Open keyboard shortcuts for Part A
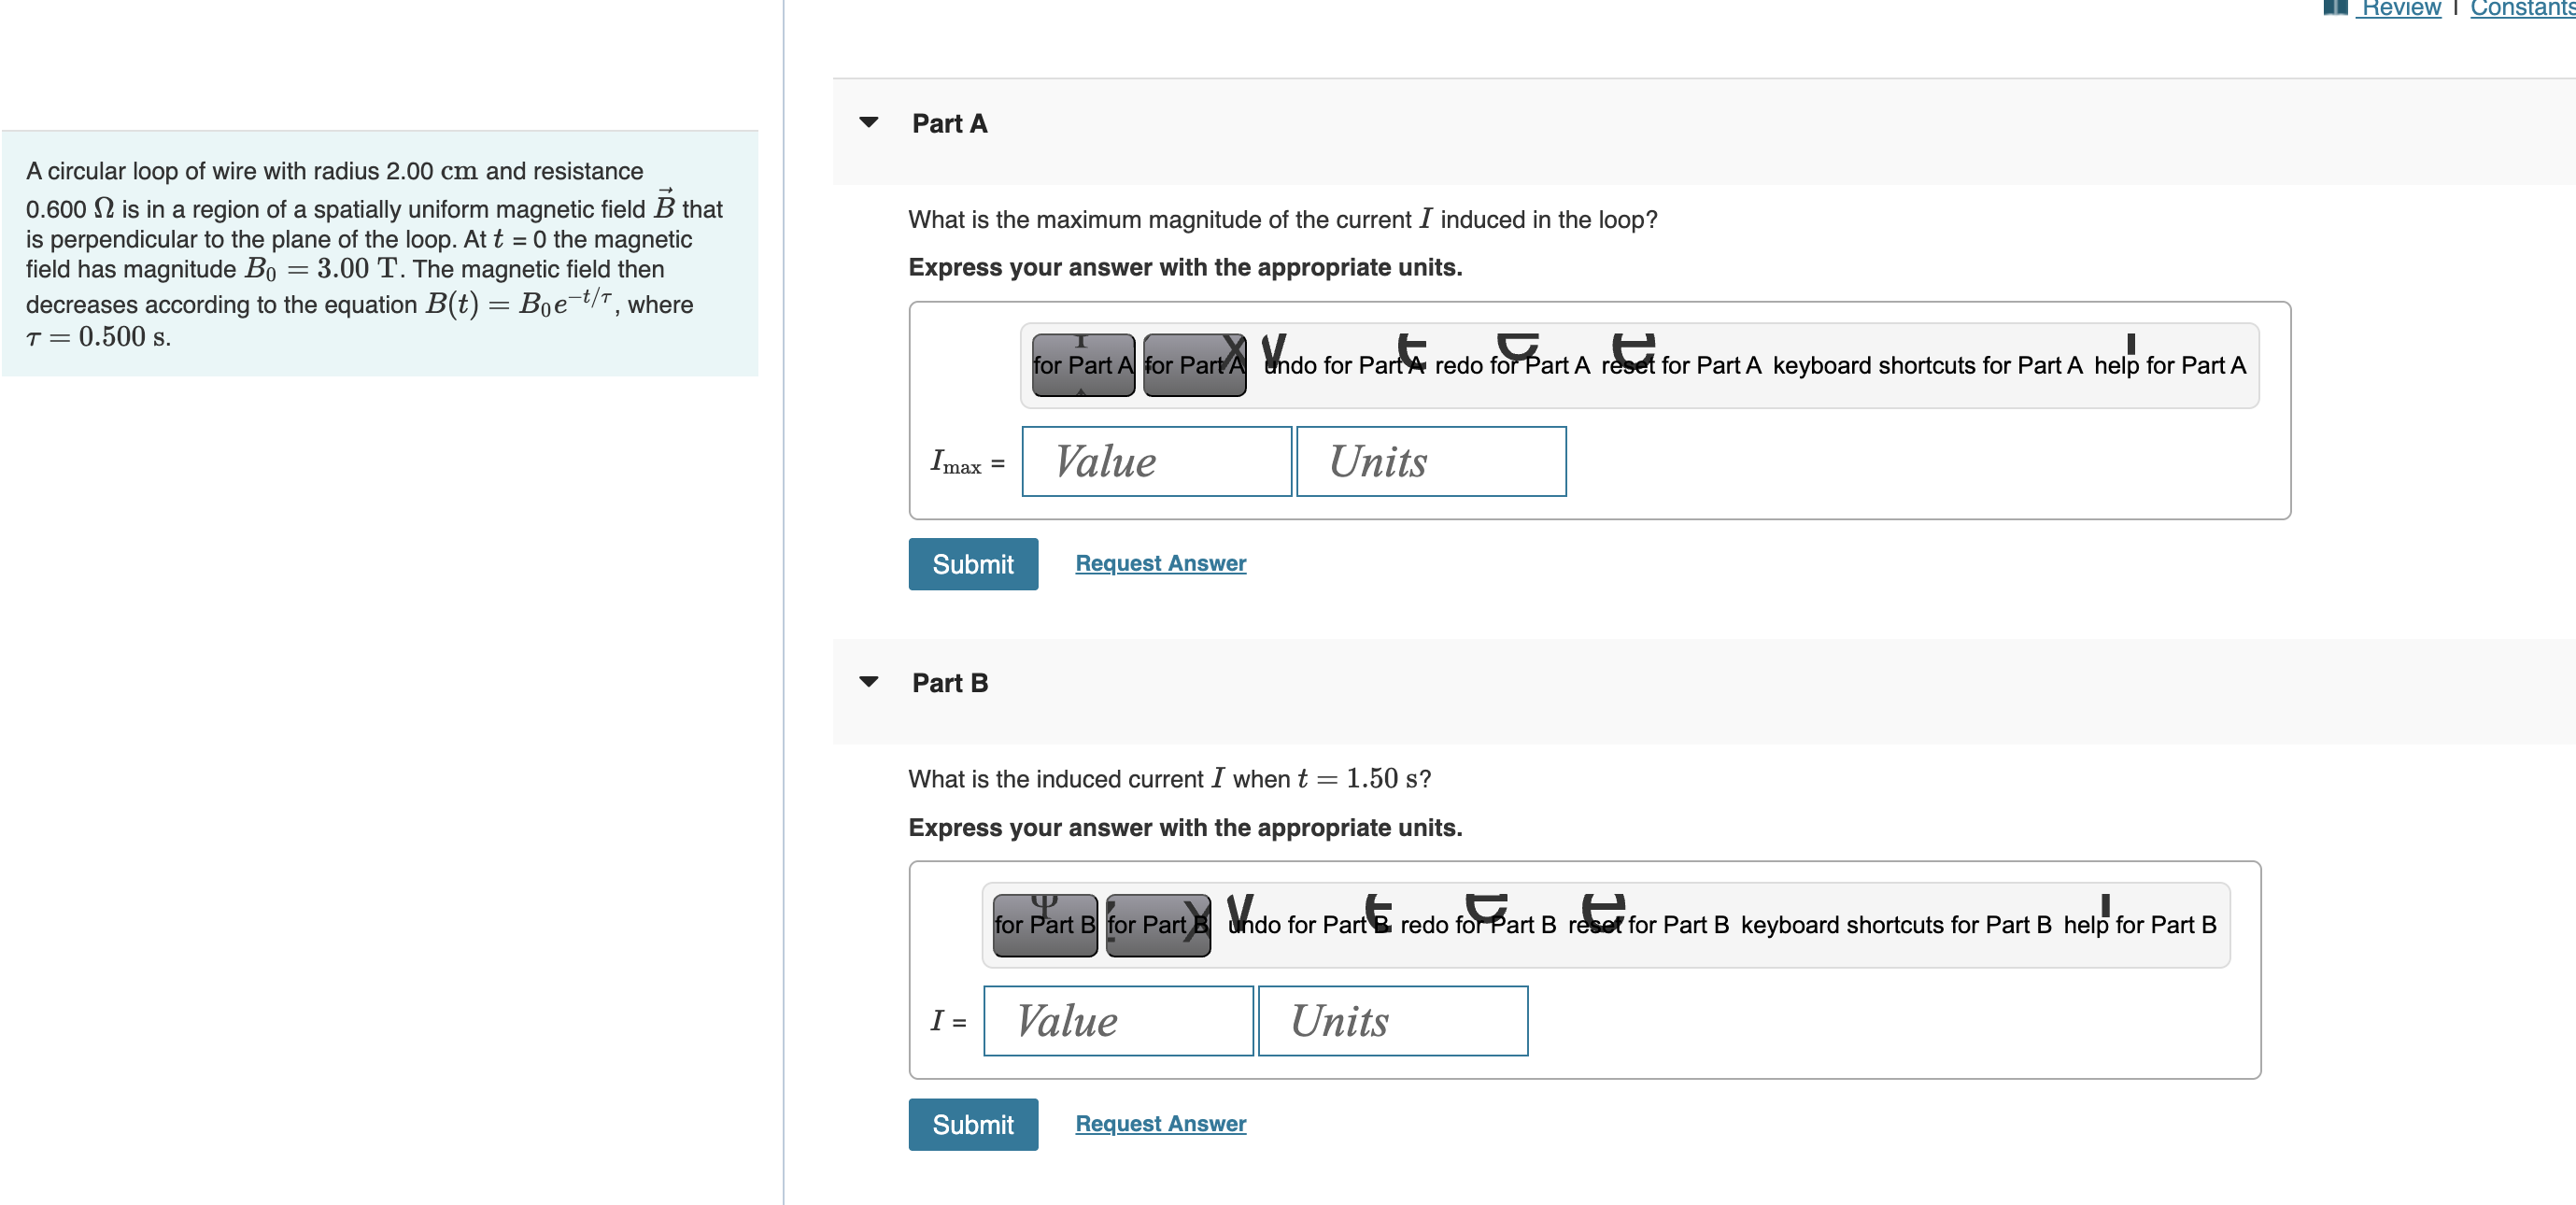This screenshot has width=2576, height=1205. coord(1927,365)
